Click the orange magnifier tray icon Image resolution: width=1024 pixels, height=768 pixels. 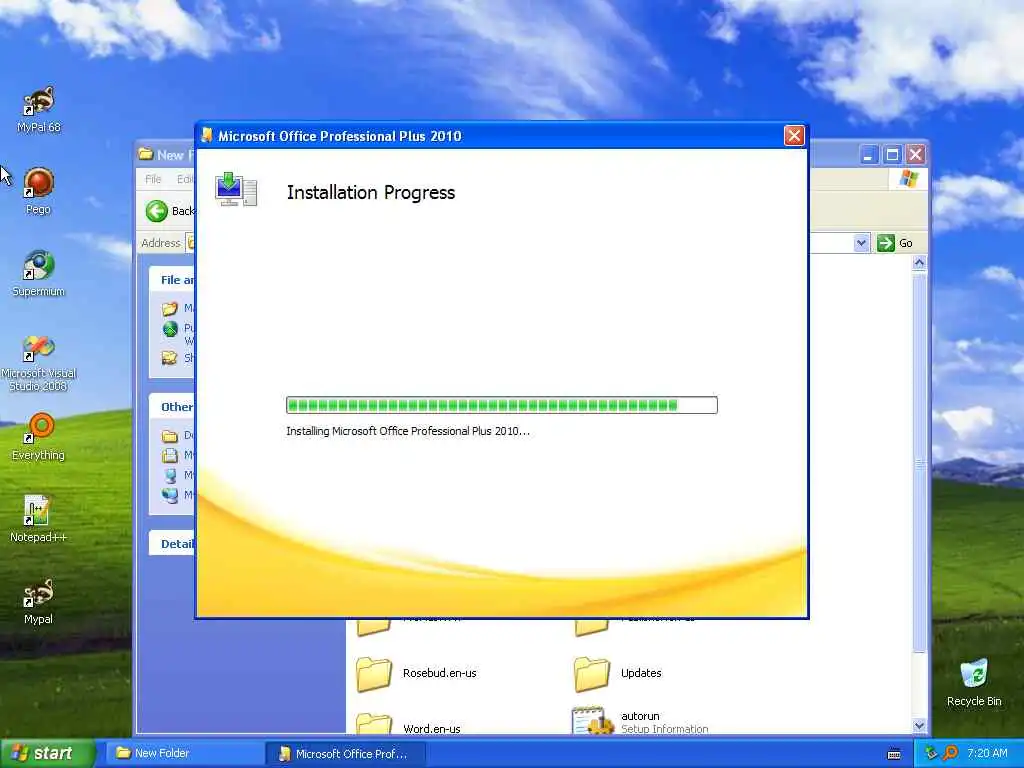coord(951,754)
